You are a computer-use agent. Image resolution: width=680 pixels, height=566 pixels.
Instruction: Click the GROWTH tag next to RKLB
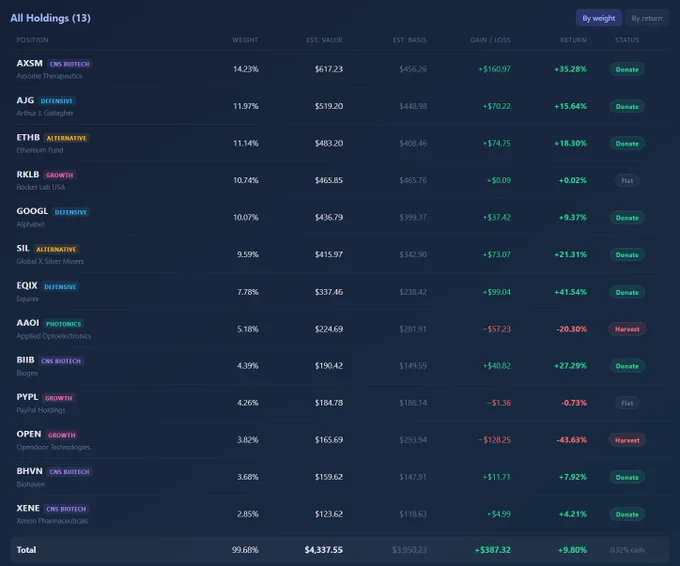59,175
